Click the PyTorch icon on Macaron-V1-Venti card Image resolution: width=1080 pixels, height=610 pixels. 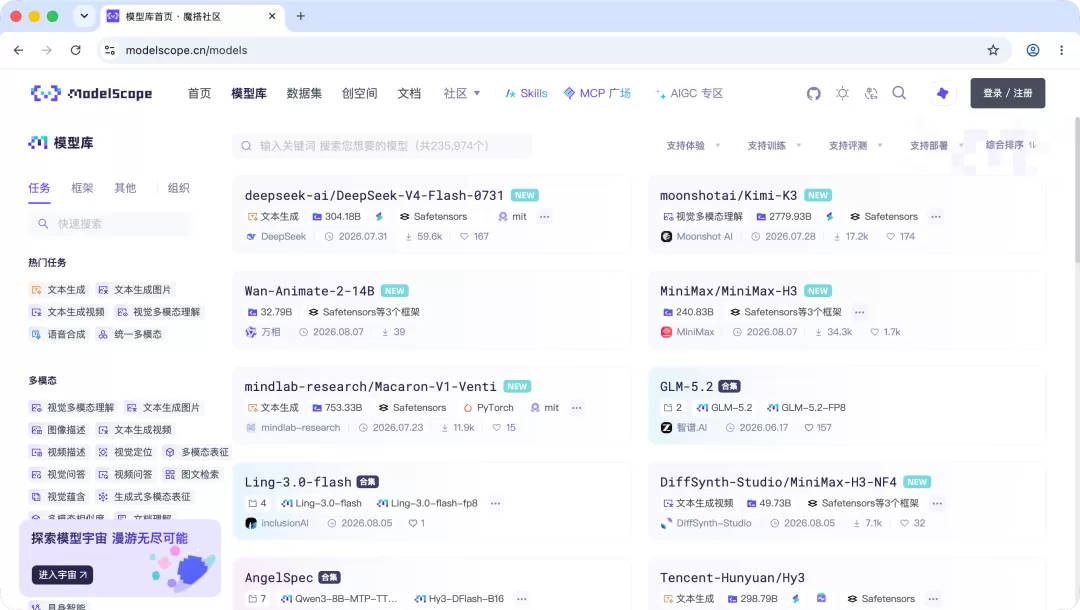point(468,408)
